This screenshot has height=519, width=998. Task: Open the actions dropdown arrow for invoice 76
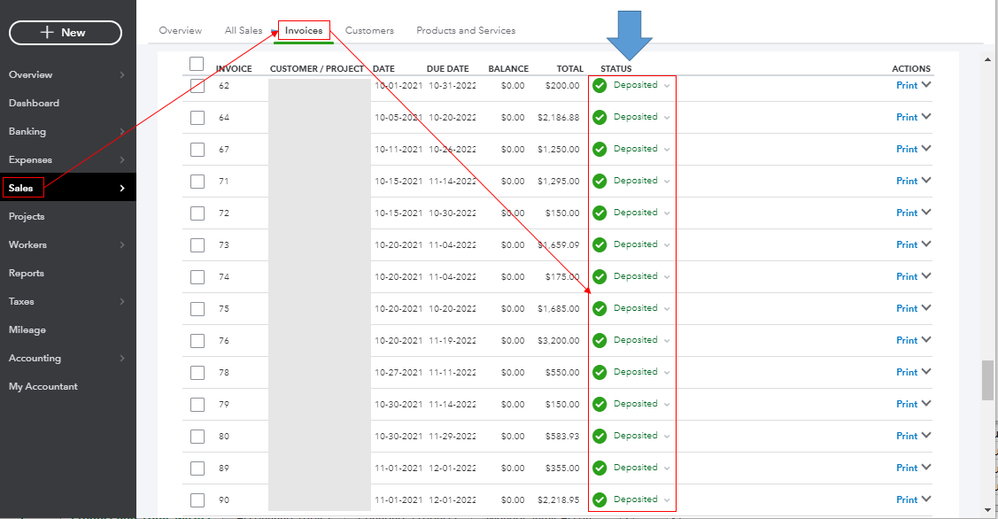click(926, 339)
